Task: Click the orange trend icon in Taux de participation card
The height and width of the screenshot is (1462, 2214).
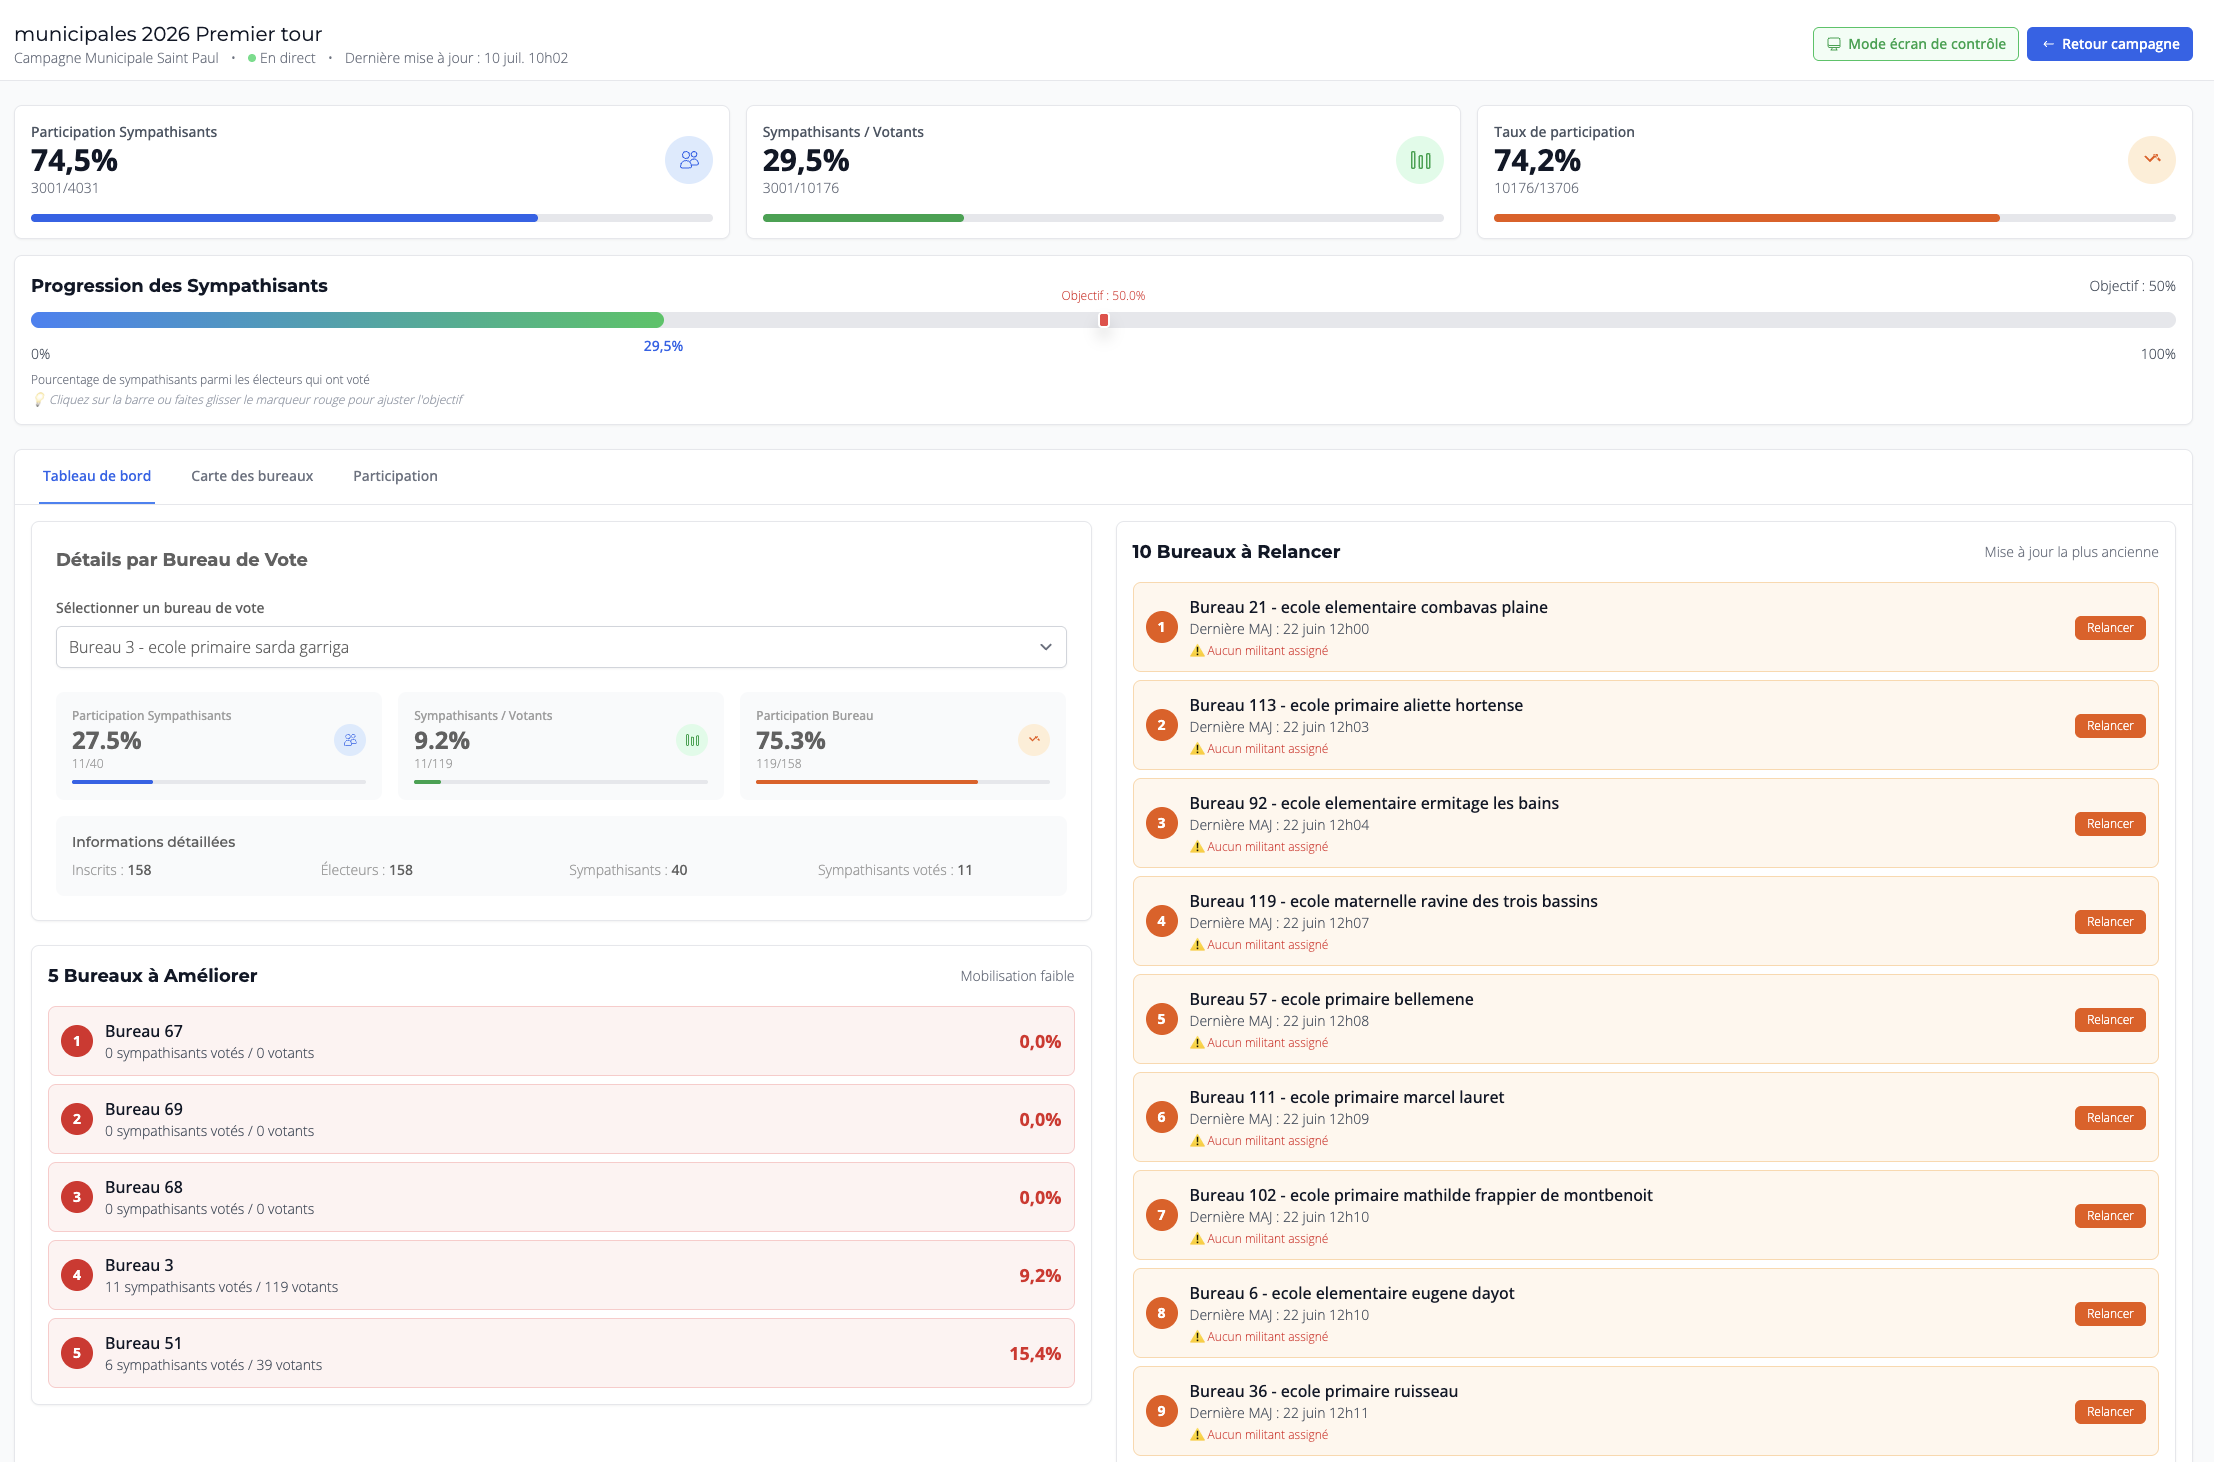Action: pos(2151,160)
